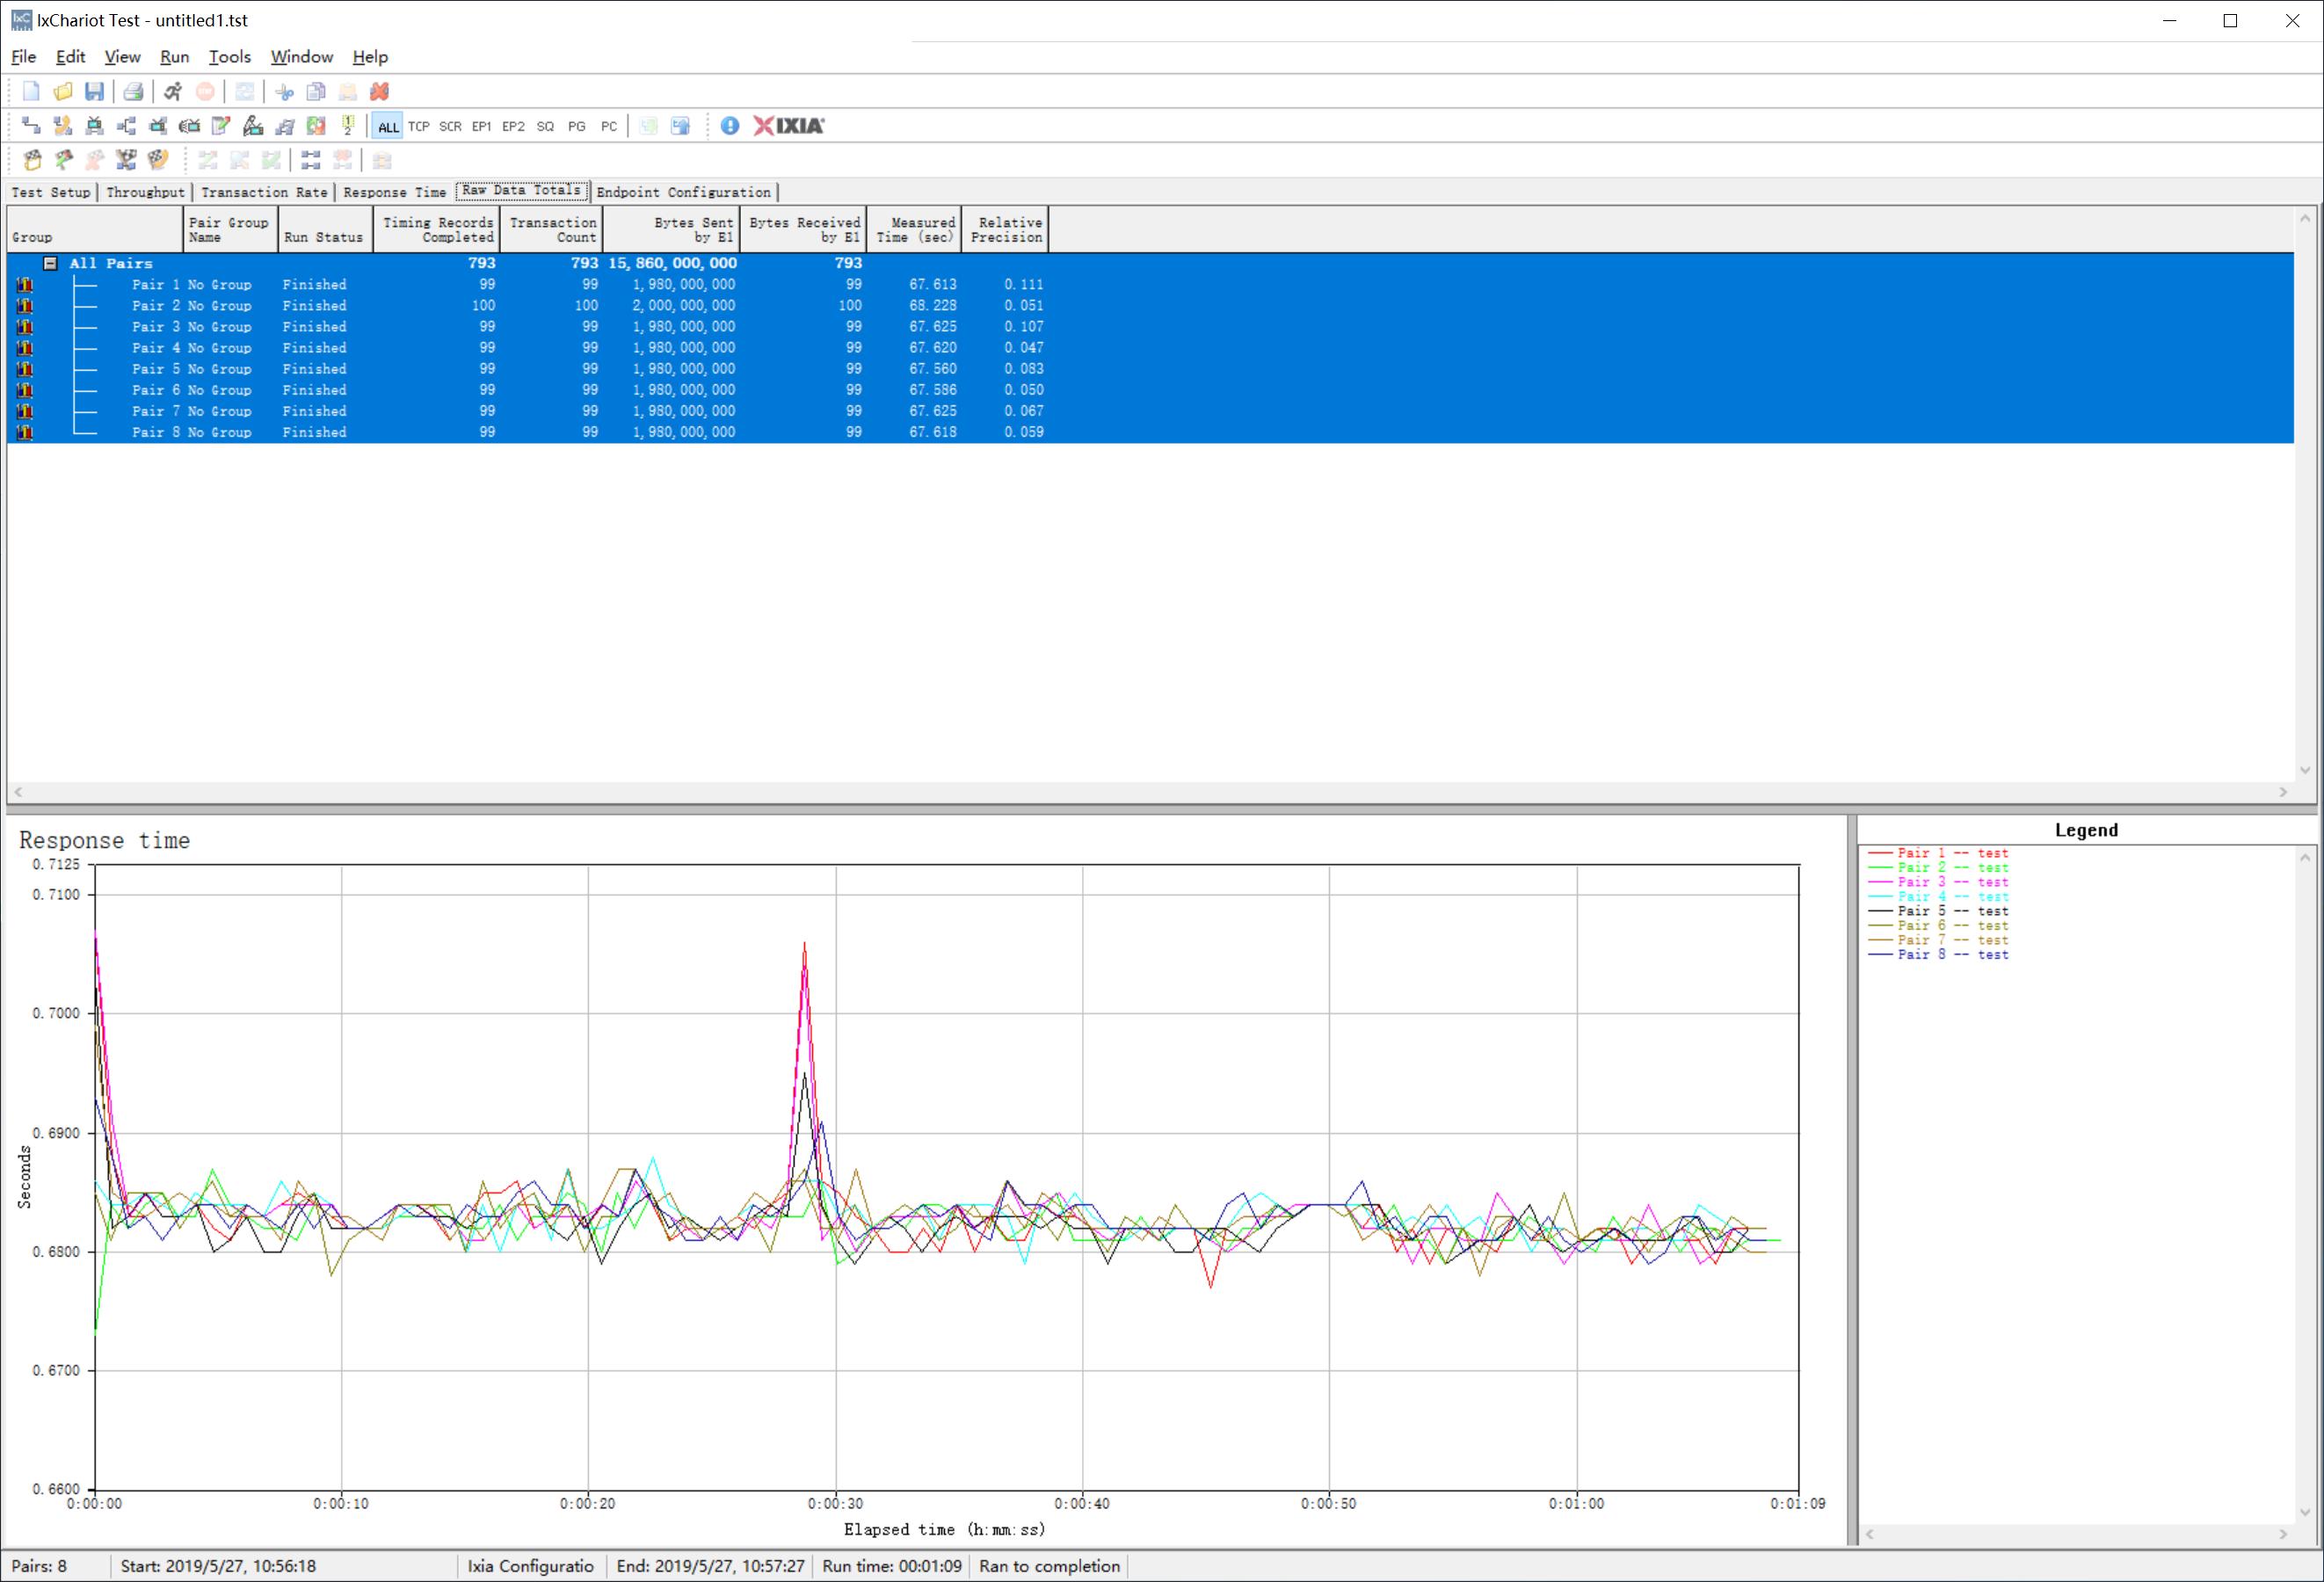Click the red X delete icon
The height and width of the screenshot is (1582, 2324).
[379, 92]
